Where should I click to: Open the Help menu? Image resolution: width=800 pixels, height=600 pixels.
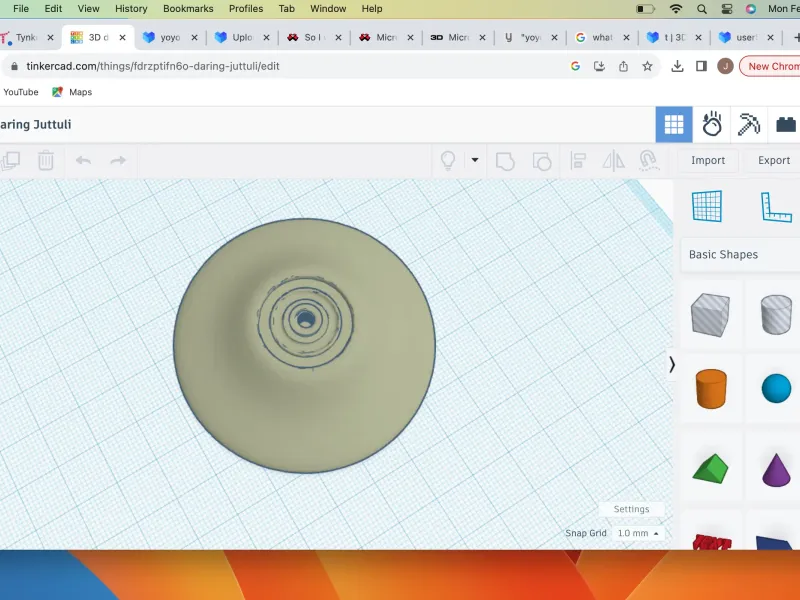pos(372,9)
